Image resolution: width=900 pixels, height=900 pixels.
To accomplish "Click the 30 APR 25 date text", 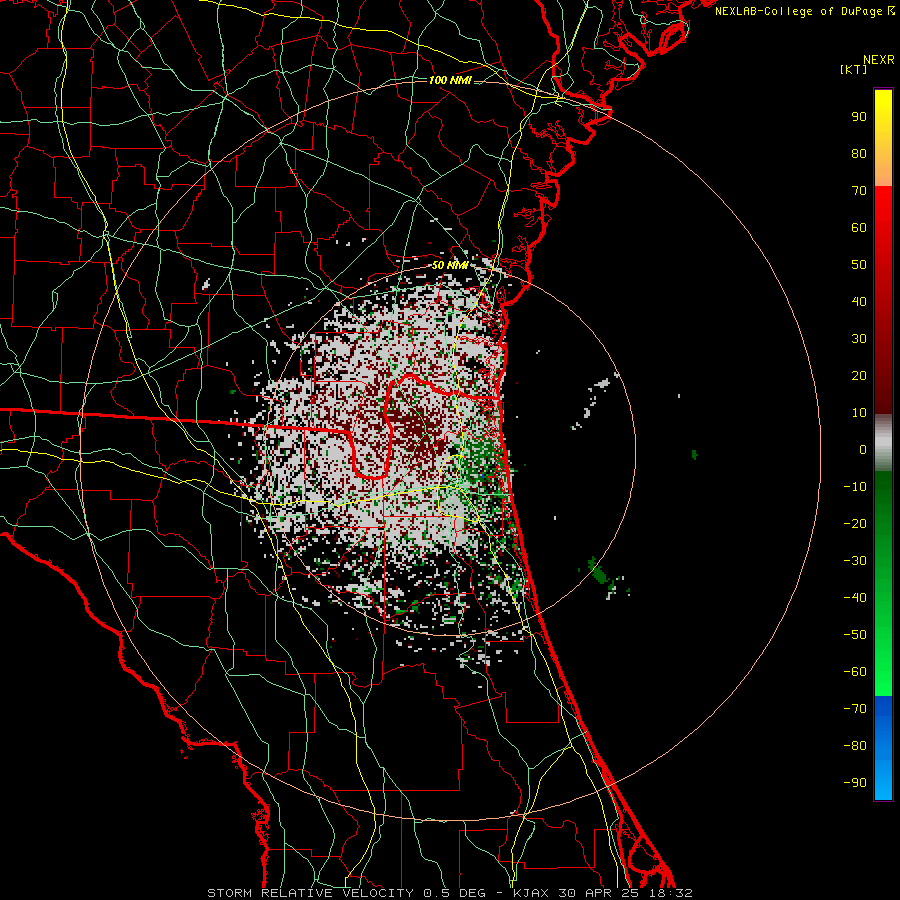I will click(598, 893).
